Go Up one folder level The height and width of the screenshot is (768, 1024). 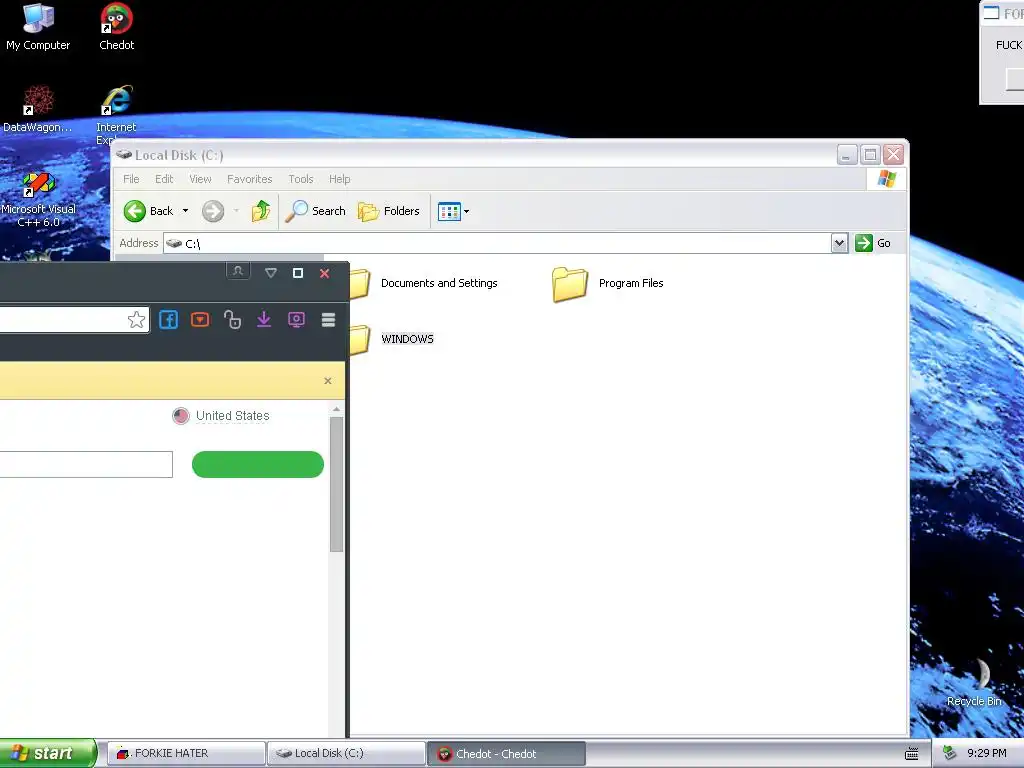tap(261, 211)
